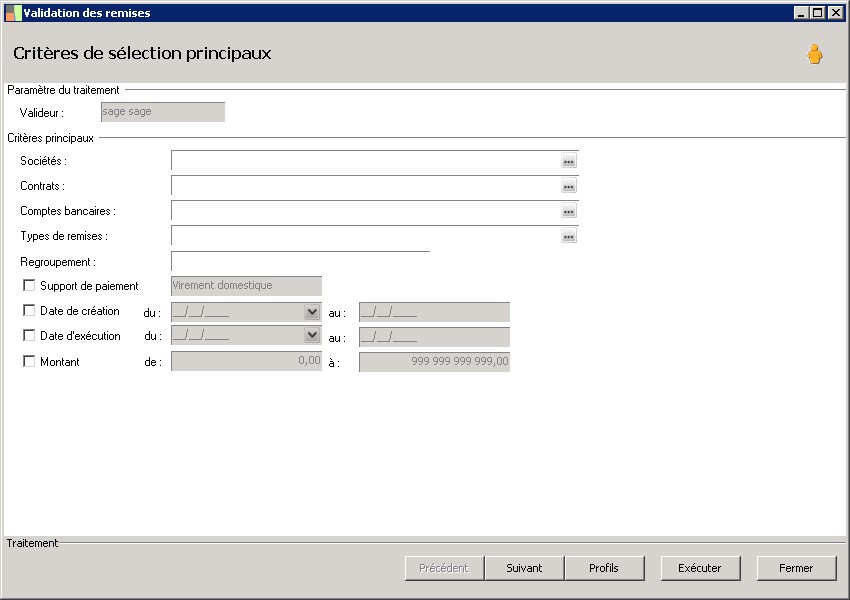Maximize the Validation des remises window
The image size is (850, 600).
click(818, 12)
